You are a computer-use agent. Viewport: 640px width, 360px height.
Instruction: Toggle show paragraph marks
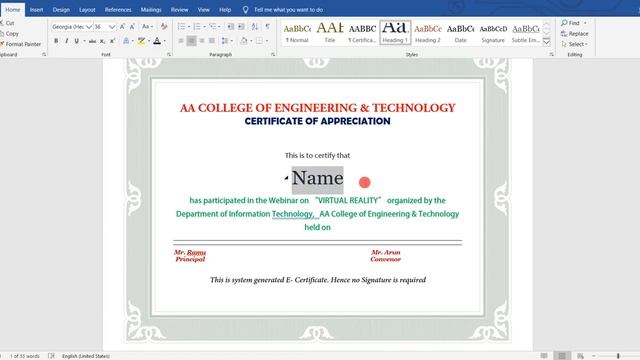coord(267,27)
